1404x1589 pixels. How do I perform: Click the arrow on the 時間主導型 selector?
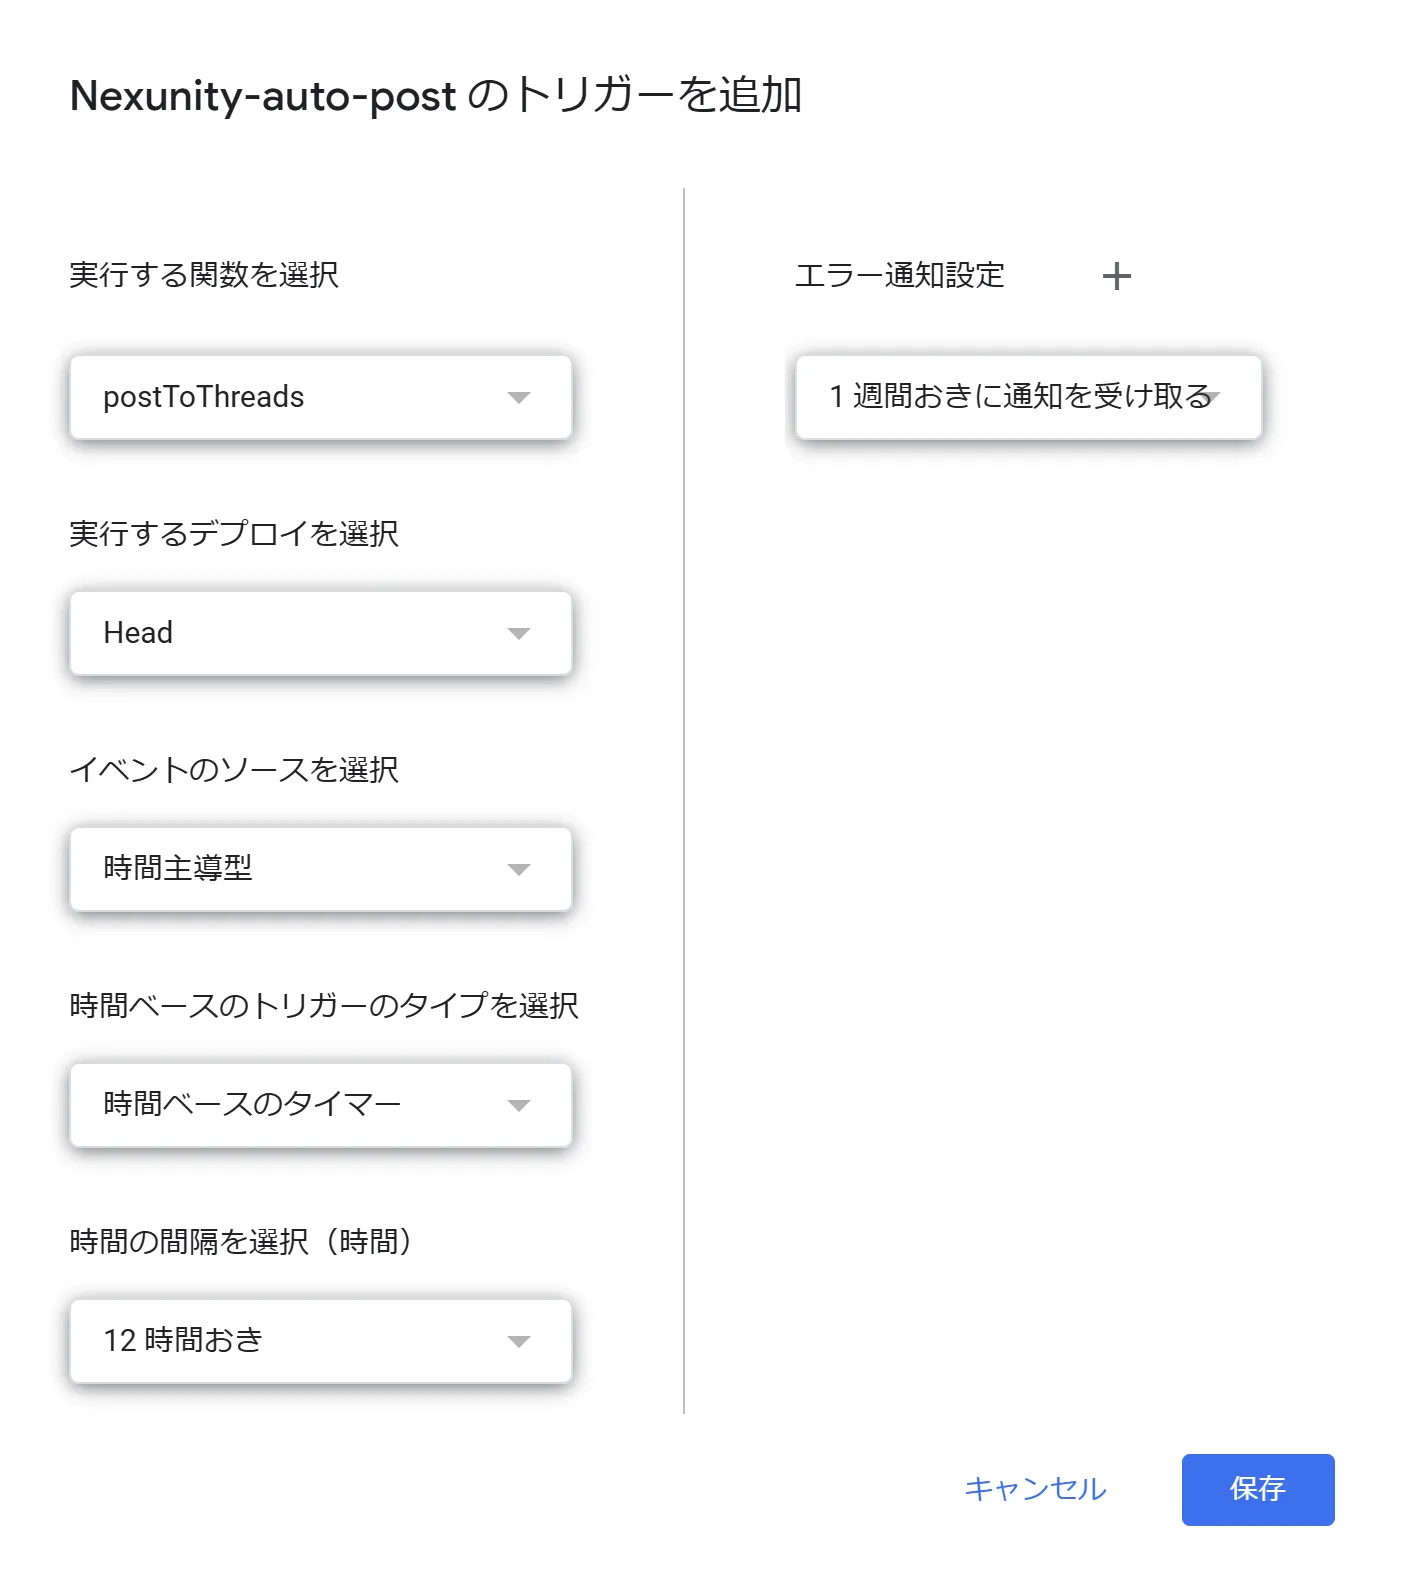[x=519, y=869]
